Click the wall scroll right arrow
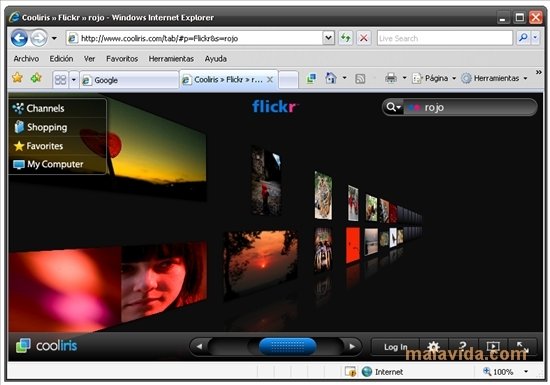 352,346
